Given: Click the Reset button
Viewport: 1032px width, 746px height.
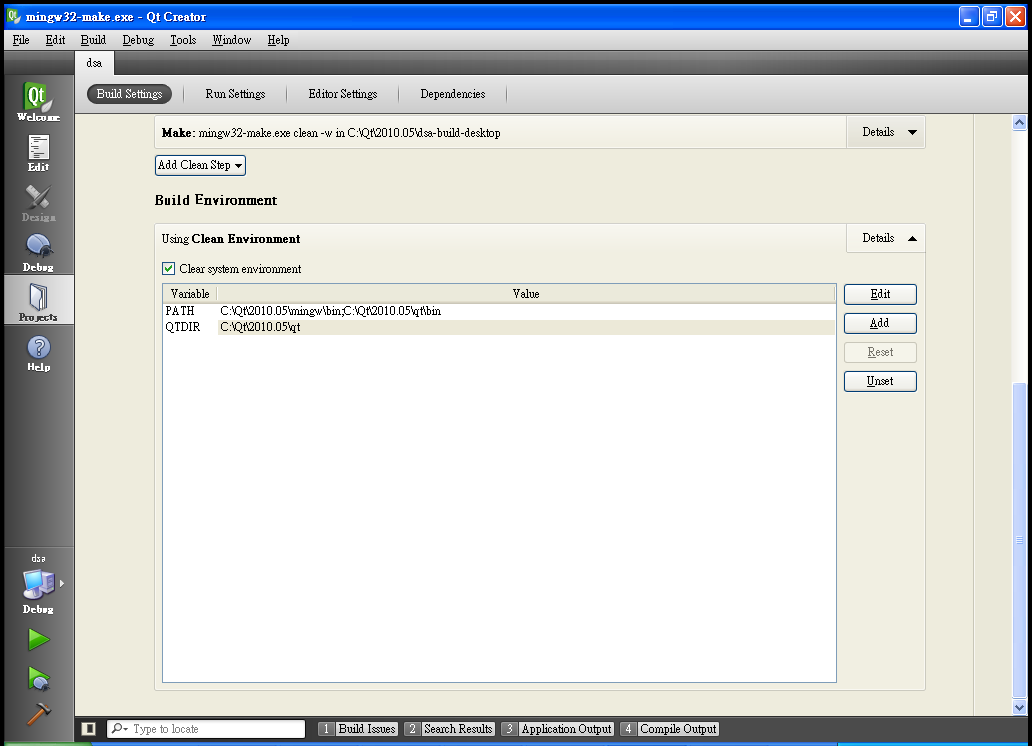Looking at the screenshot, I should [880, 352].
